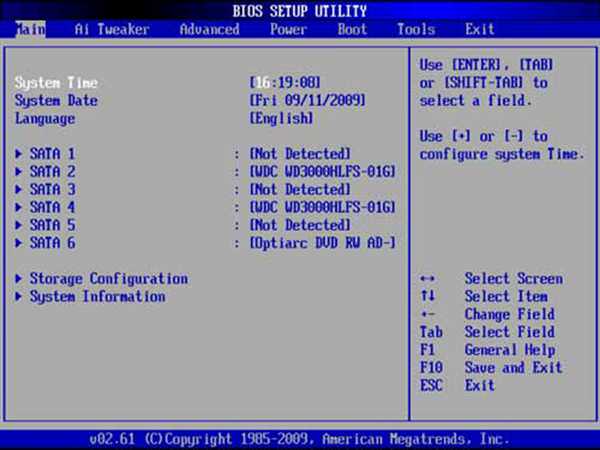Viewport: 600px width, 450px height.
Task: Click the BIOS SETUP UTILITY title
Action: tap(300, 11)
